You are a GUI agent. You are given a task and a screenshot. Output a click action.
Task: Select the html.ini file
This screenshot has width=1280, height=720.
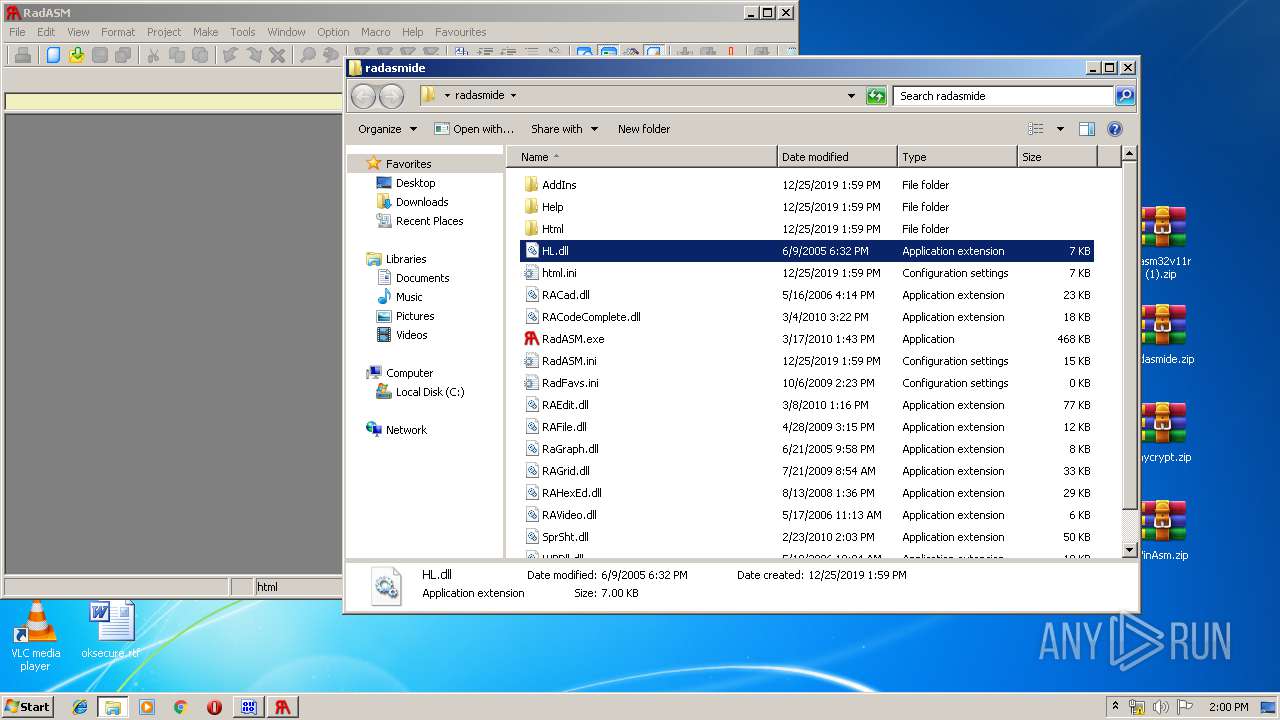[x=806, y=273]
